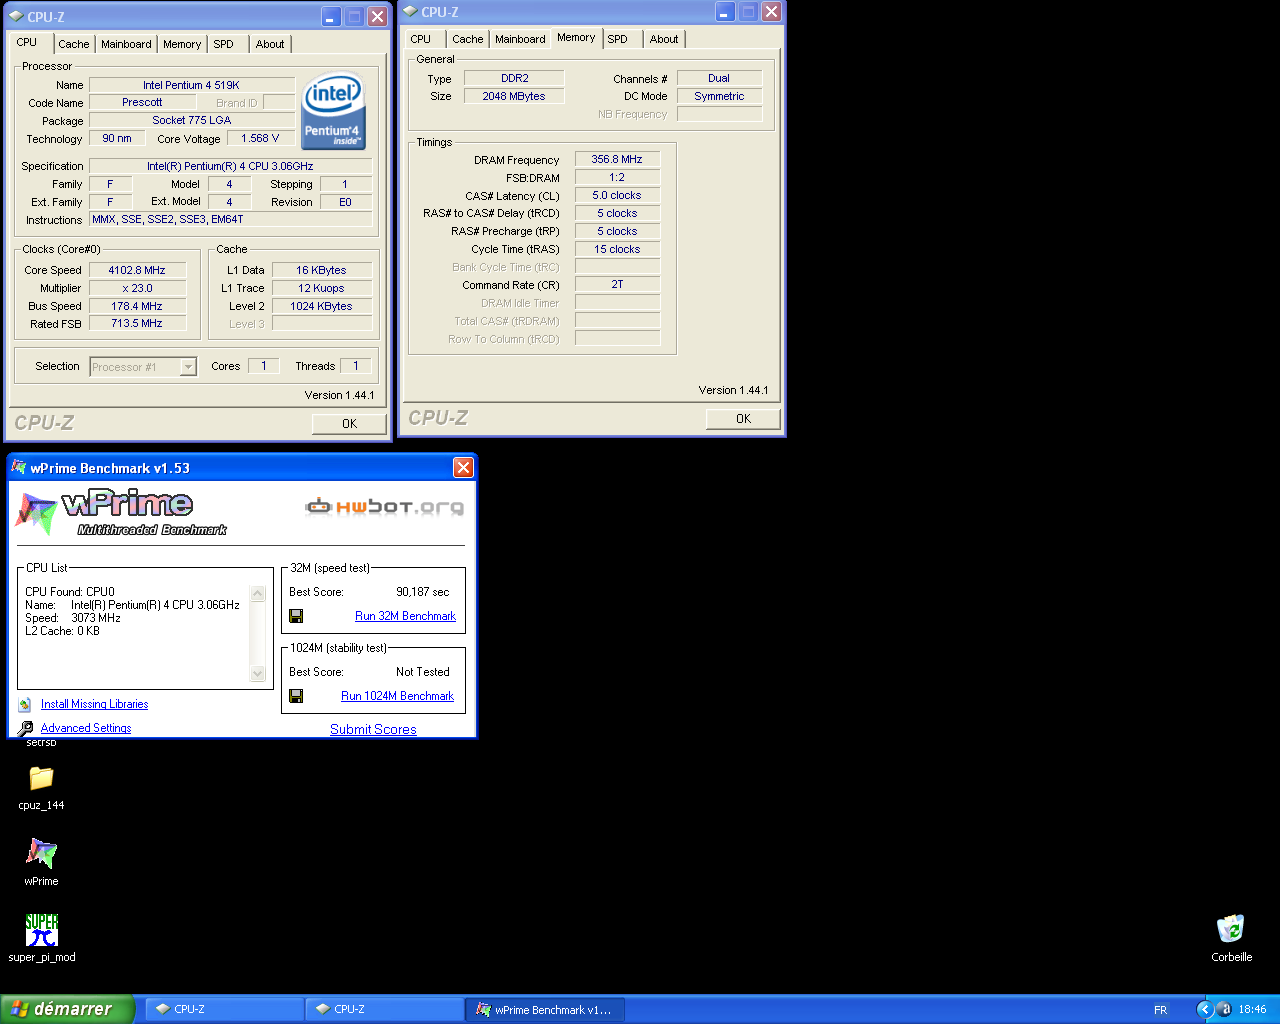
Task: Open the Submit Scores link
Action: [373, 729]
